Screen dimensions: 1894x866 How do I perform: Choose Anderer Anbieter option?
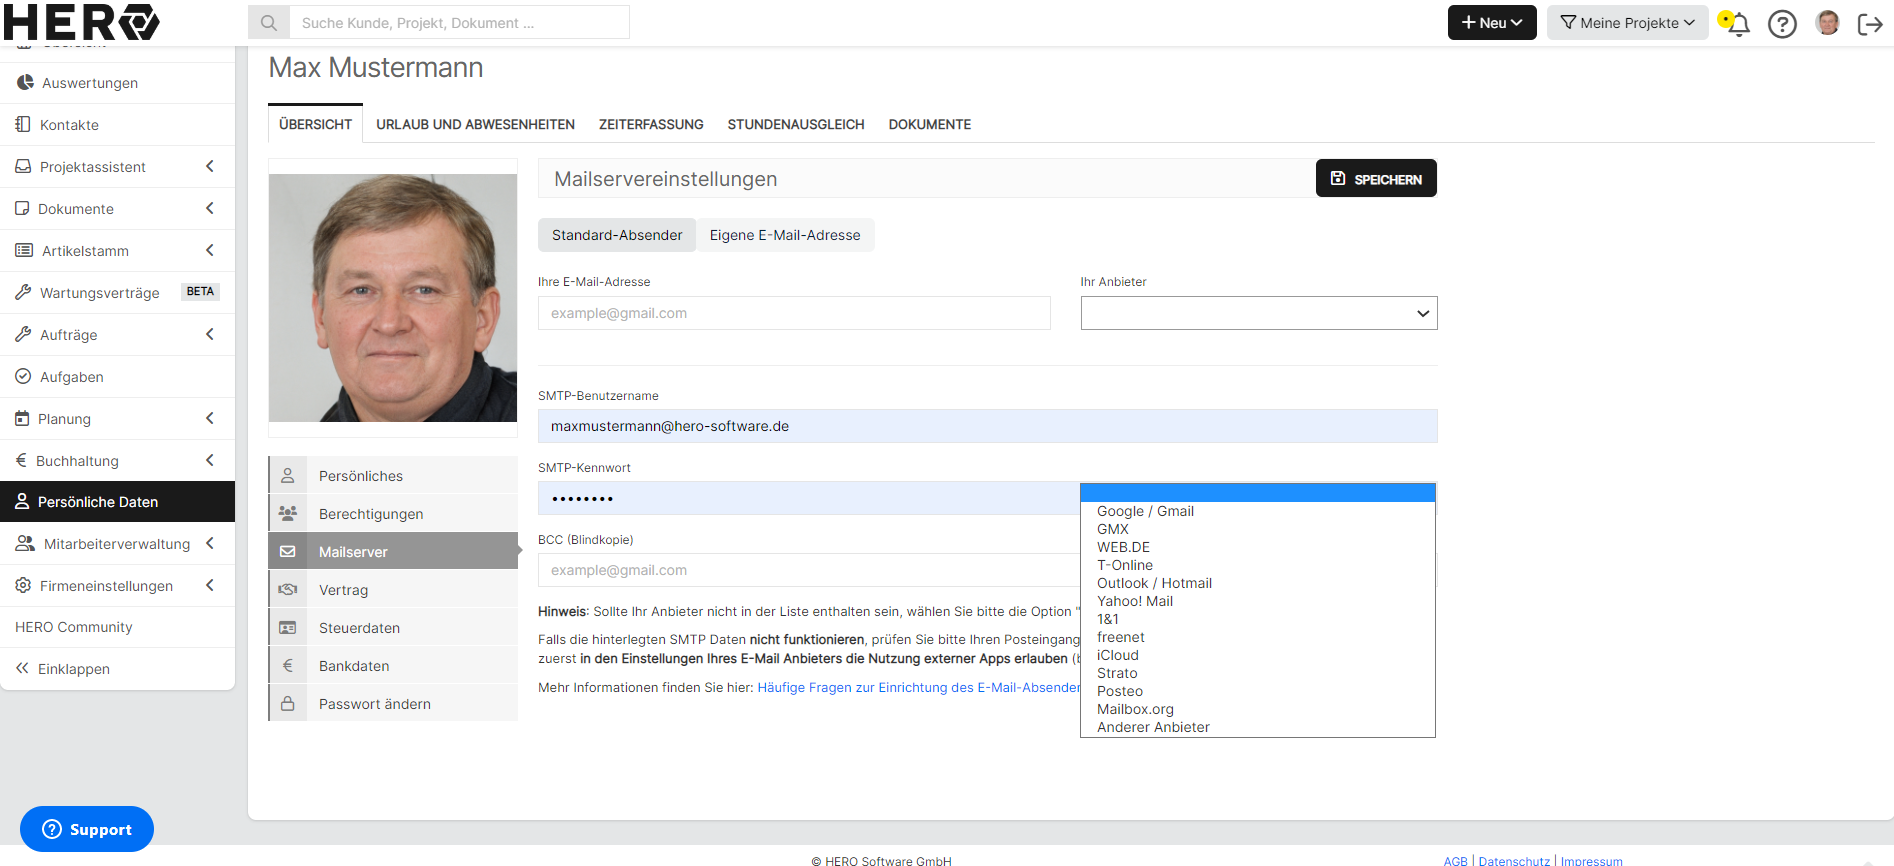(x=1258, y=727)
